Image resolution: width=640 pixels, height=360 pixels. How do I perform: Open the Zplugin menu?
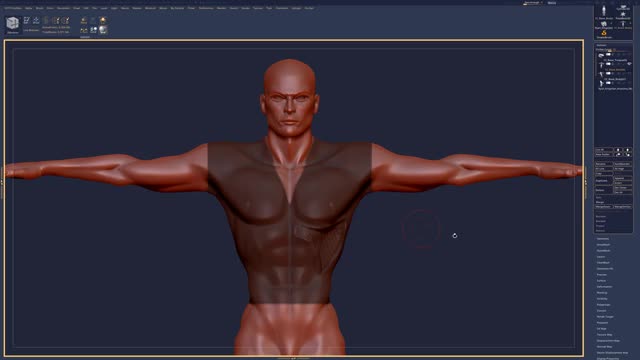coord(296,8)
